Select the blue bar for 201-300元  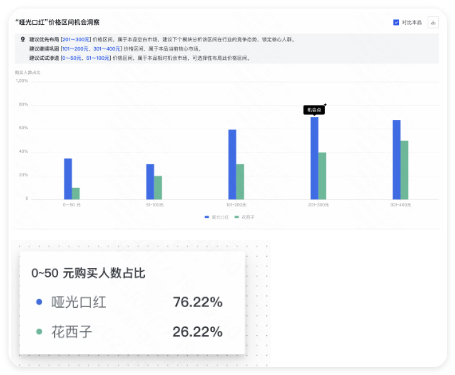[314, 158]
